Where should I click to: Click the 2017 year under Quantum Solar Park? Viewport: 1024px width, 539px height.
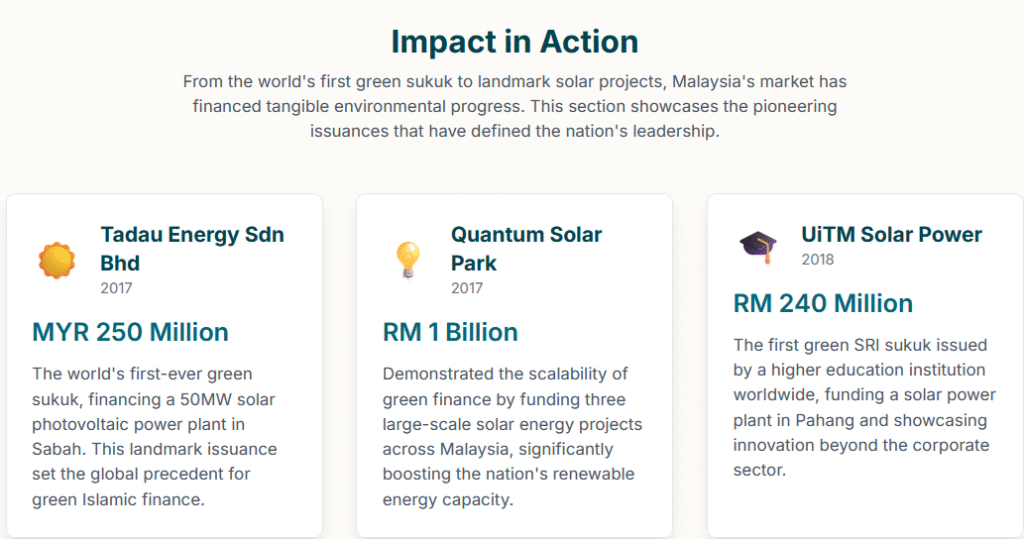[x=467, y=288]
